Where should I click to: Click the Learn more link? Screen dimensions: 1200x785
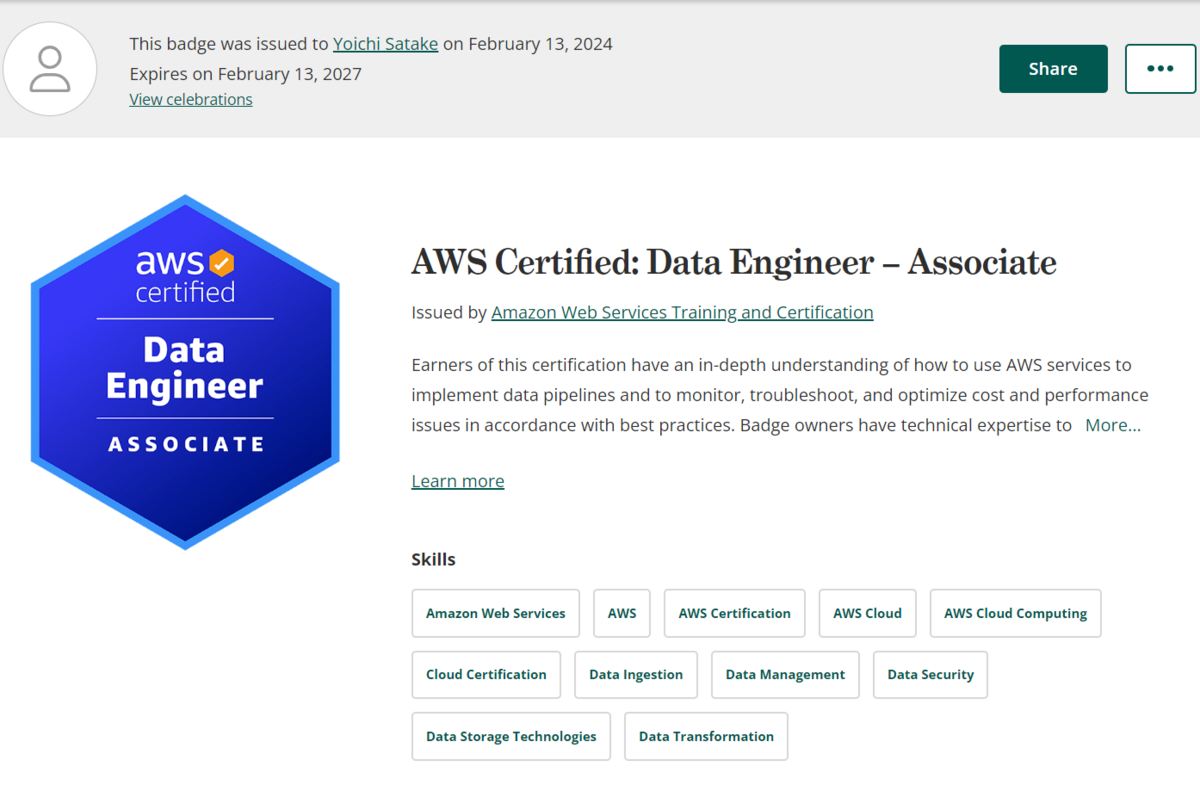[457, 481]
